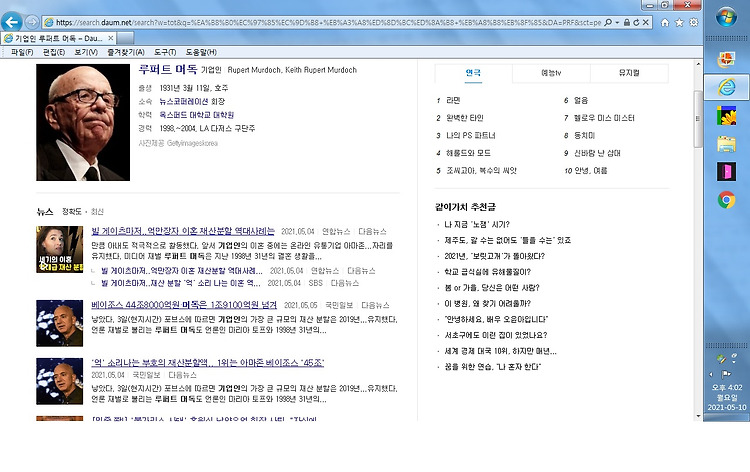Open ranking item 7 헬로우 미스 미스터

[604, 118]
